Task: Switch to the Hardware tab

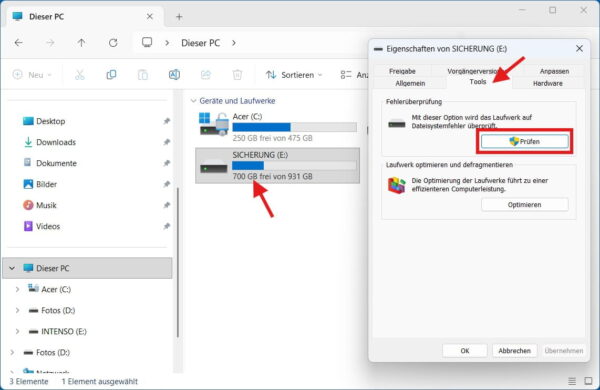Action: (x=548, y=83)
